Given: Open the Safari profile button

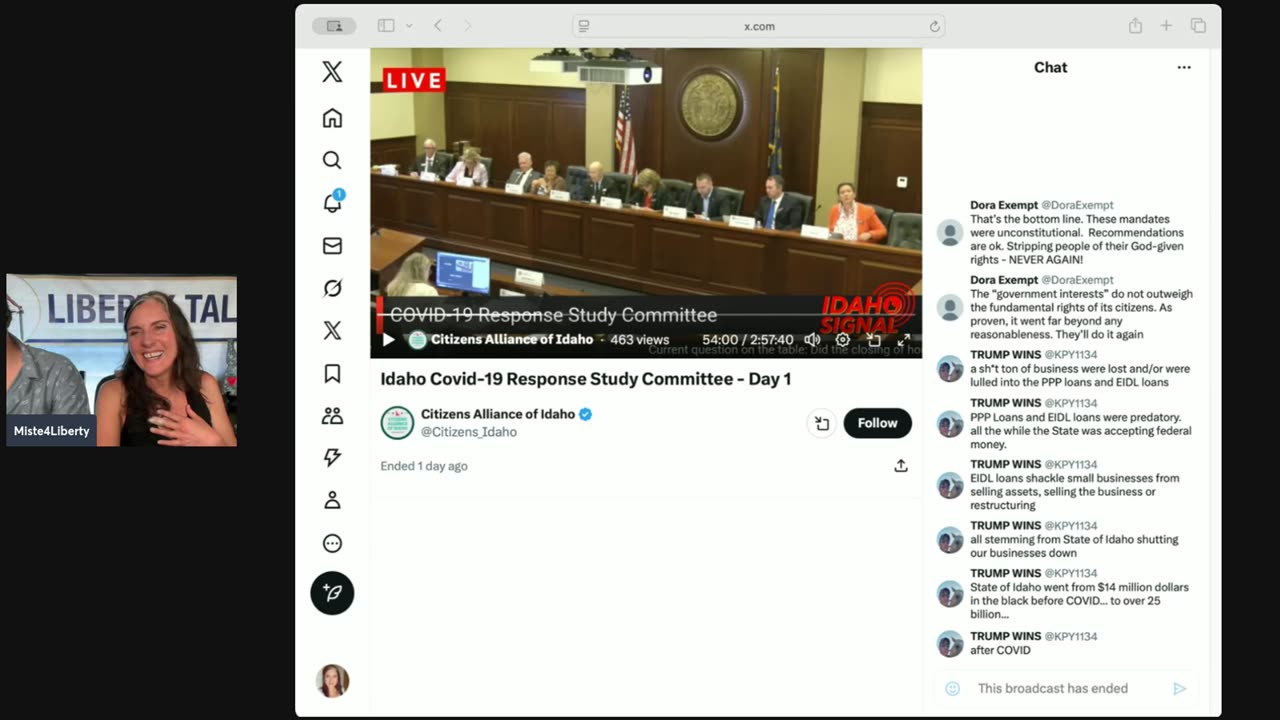Looking at the screenshot, I should pyautogui.click(x=334, y=26).
